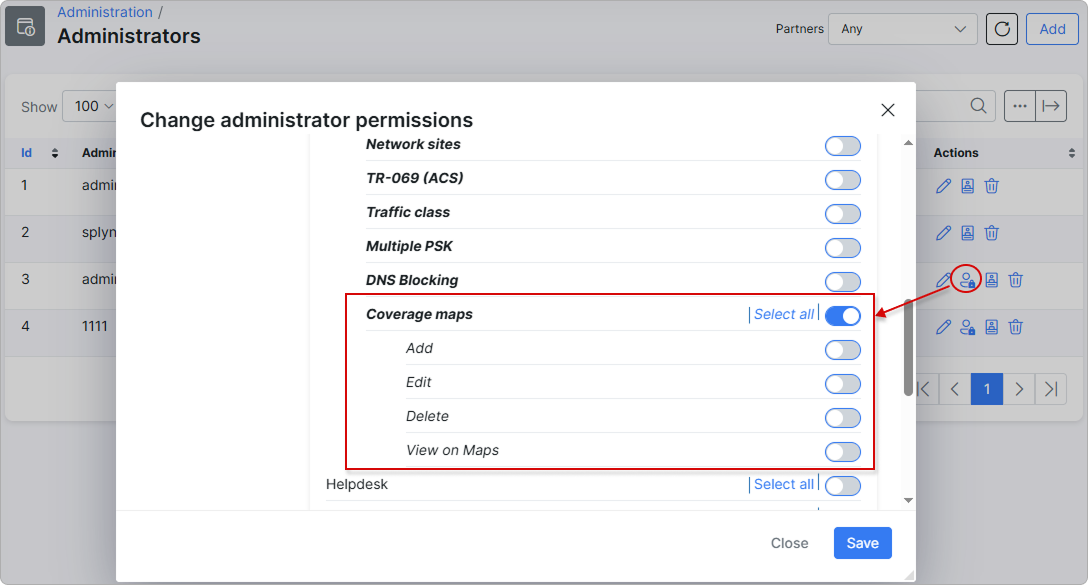
Task: Click the ID card icon in row 2
Action: pyautogui.click(x=967, y=233)
